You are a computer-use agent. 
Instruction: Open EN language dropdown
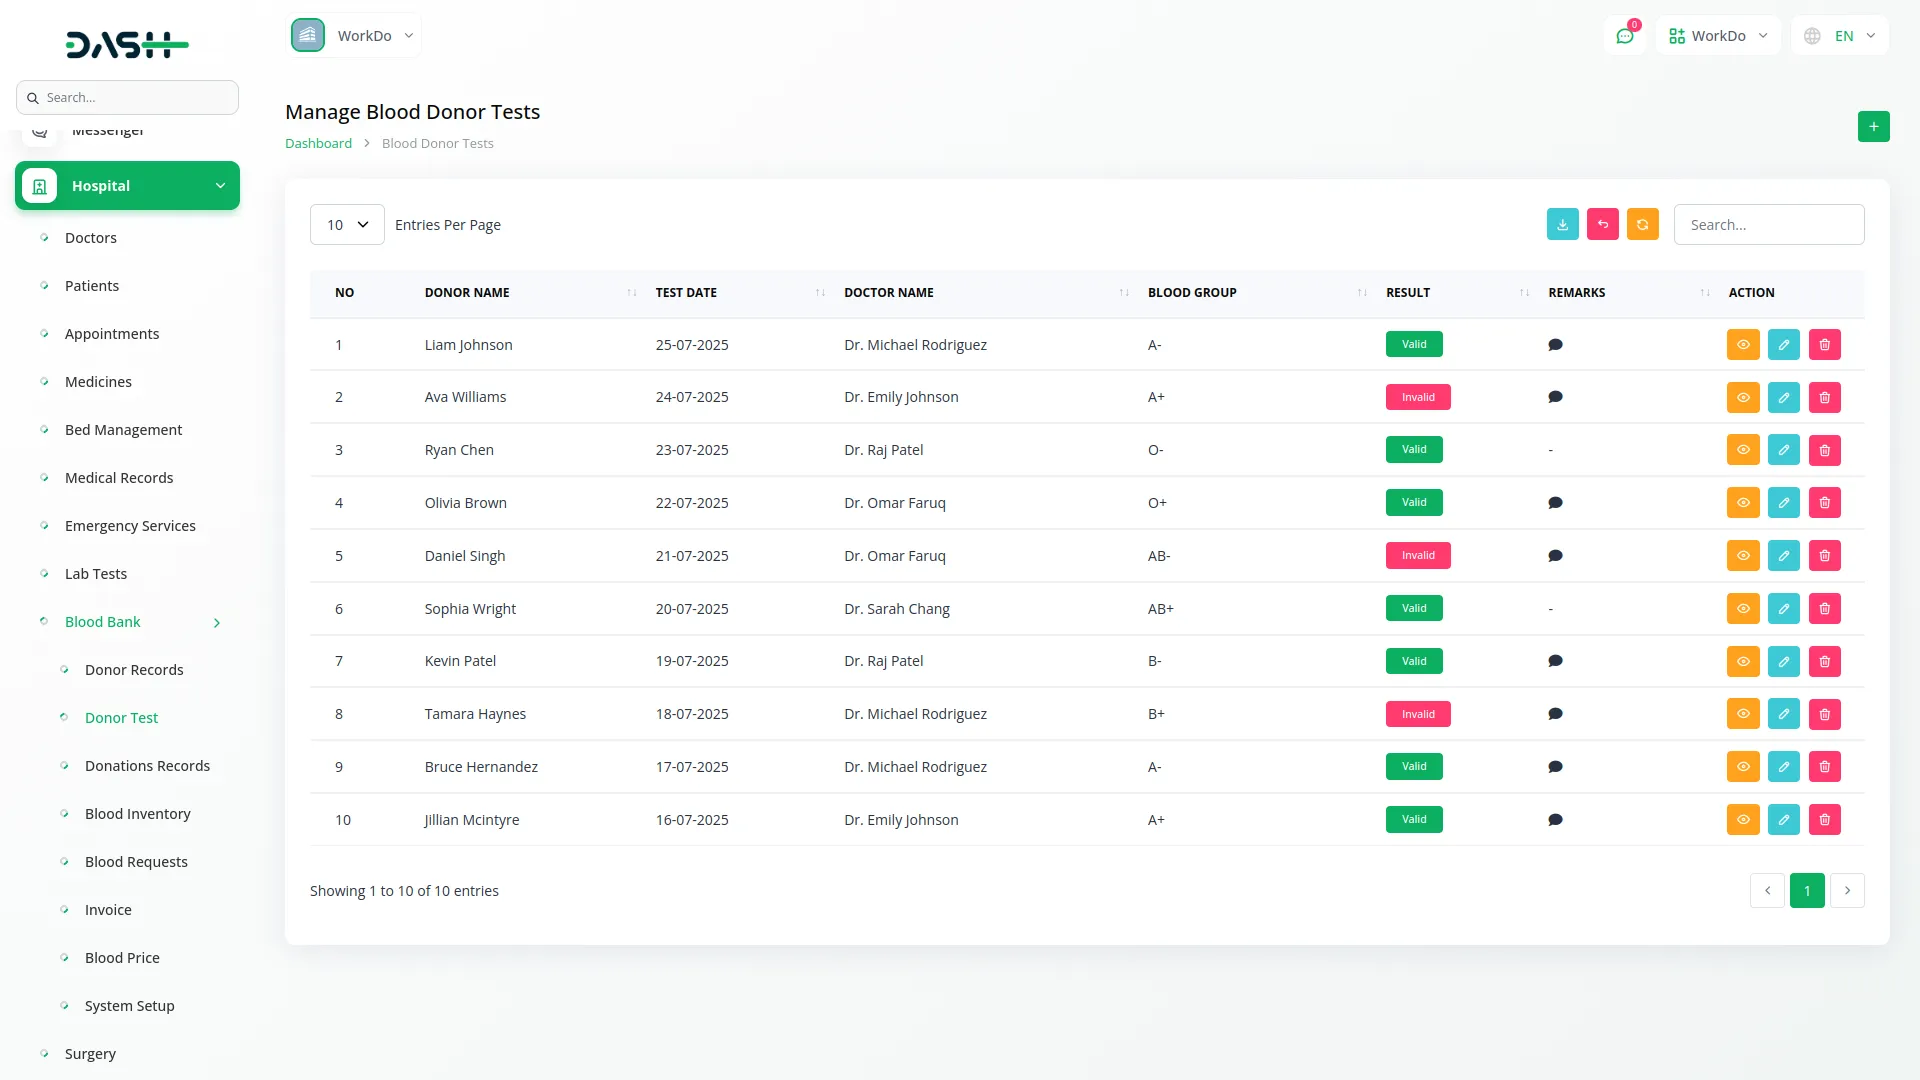[x=1842, y=36]
